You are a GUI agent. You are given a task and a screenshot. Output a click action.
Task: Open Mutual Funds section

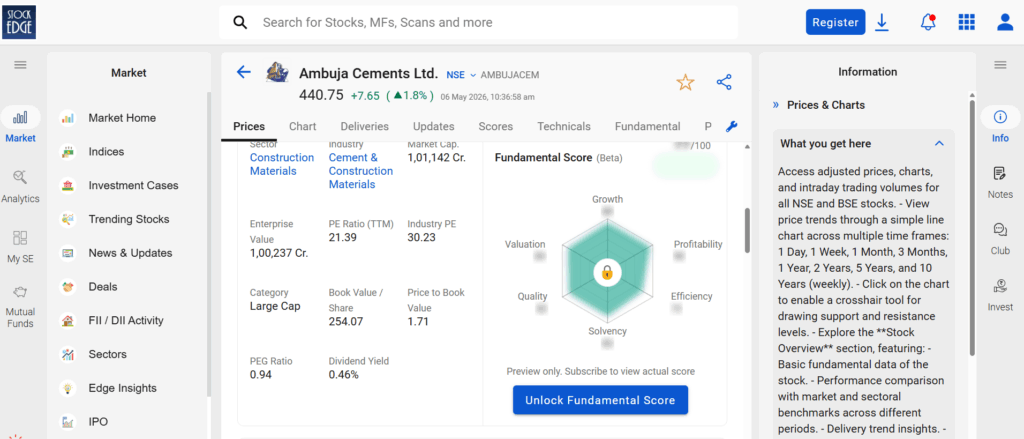[20, 306]
